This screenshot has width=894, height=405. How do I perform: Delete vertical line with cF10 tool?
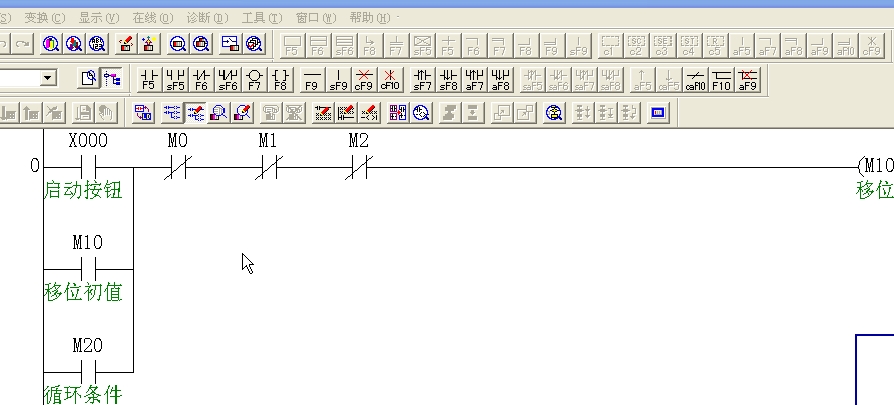[x=390, y=79]
